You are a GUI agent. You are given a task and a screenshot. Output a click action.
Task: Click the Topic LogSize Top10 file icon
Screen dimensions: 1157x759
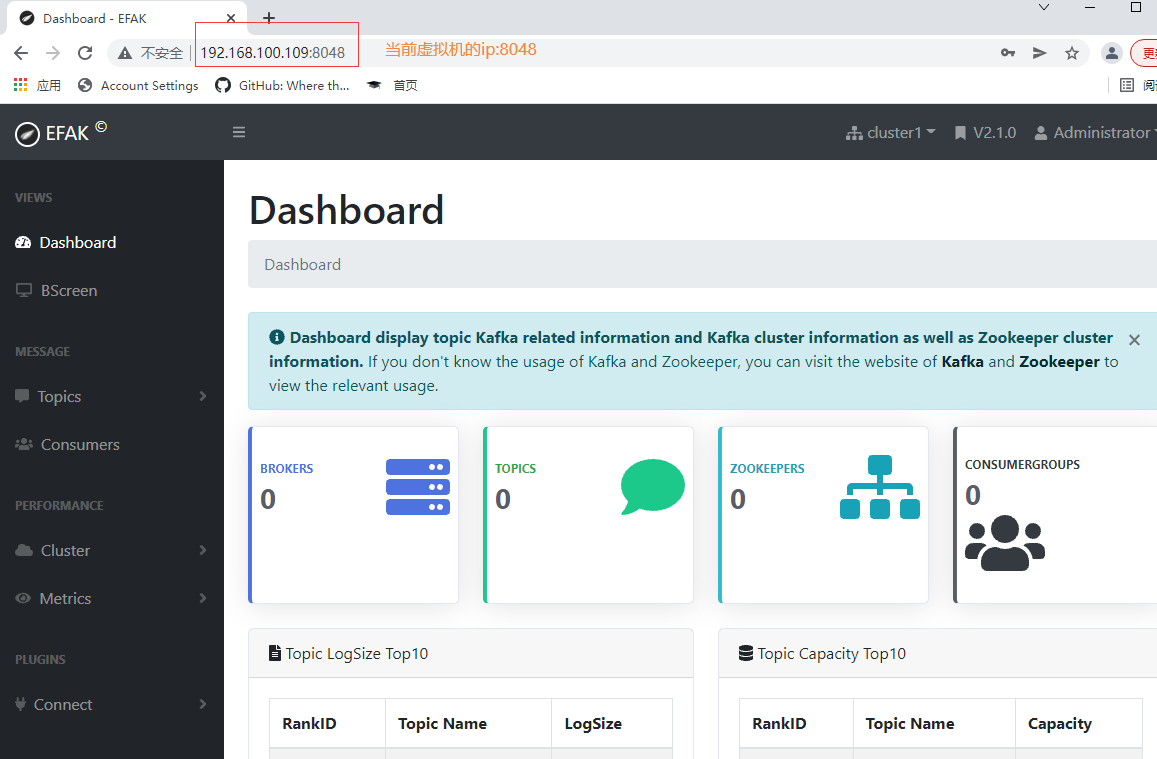274,653
